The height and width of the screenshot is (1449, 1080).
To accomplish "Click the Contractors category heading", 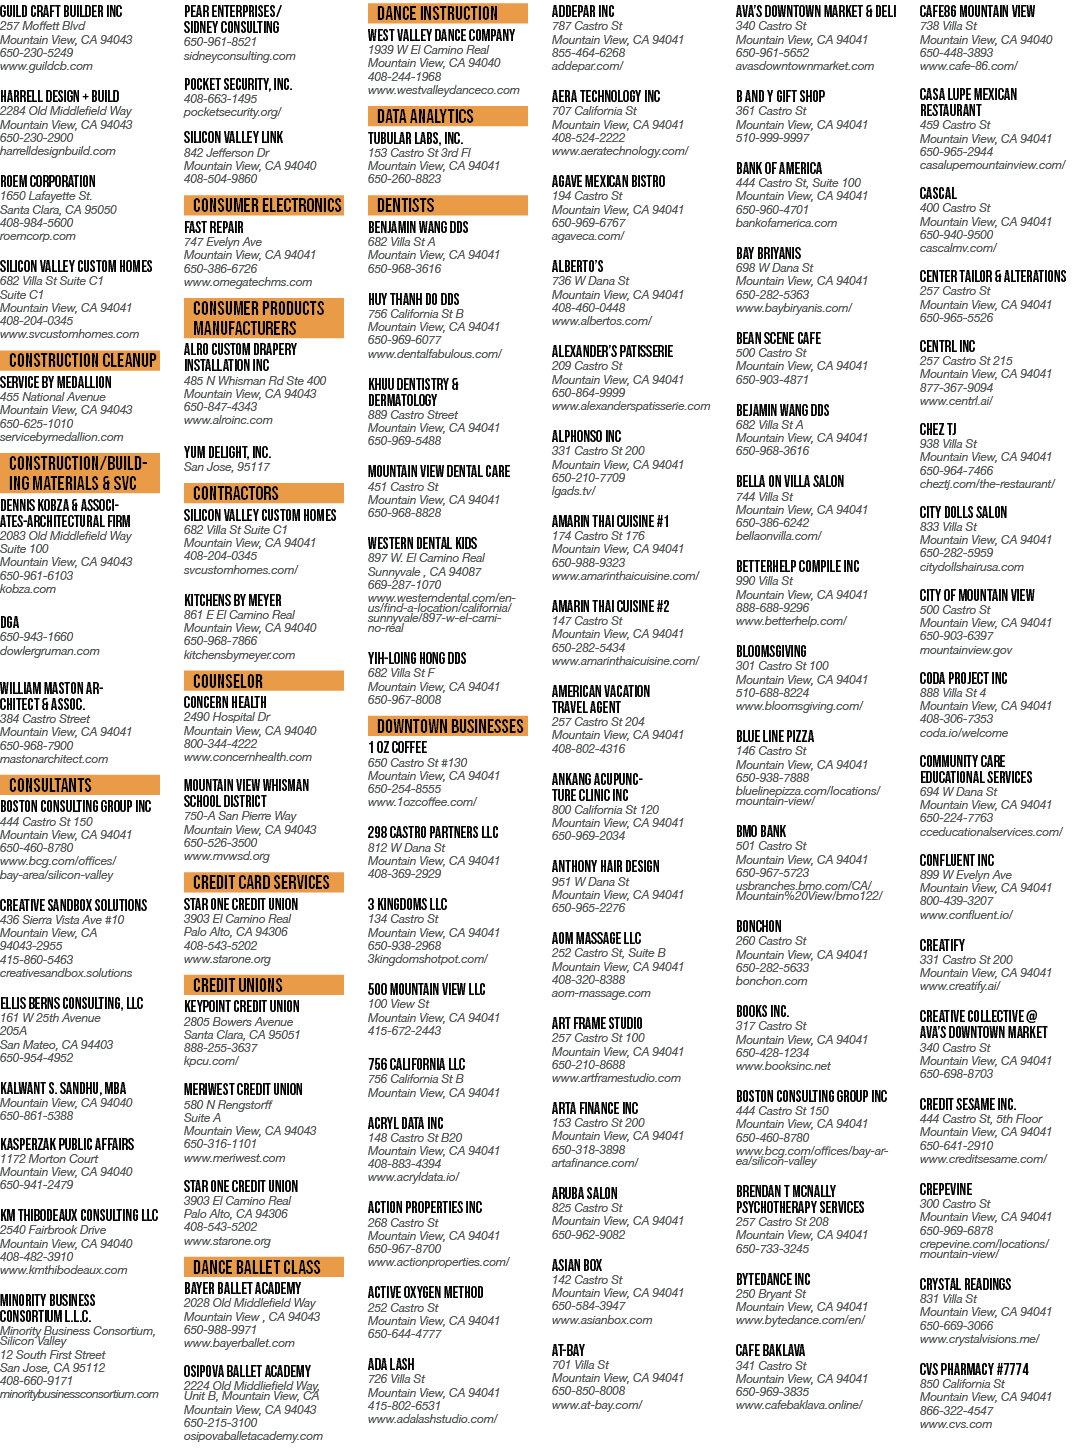I will (x=264, y=493).
